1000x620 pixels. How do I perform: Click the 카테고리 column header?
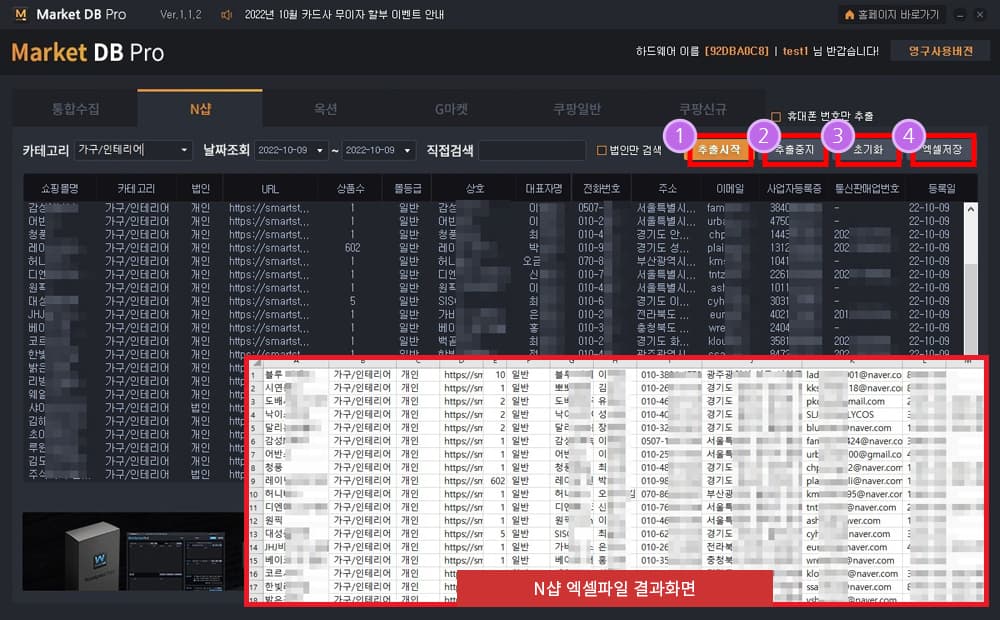click(136, 189)
